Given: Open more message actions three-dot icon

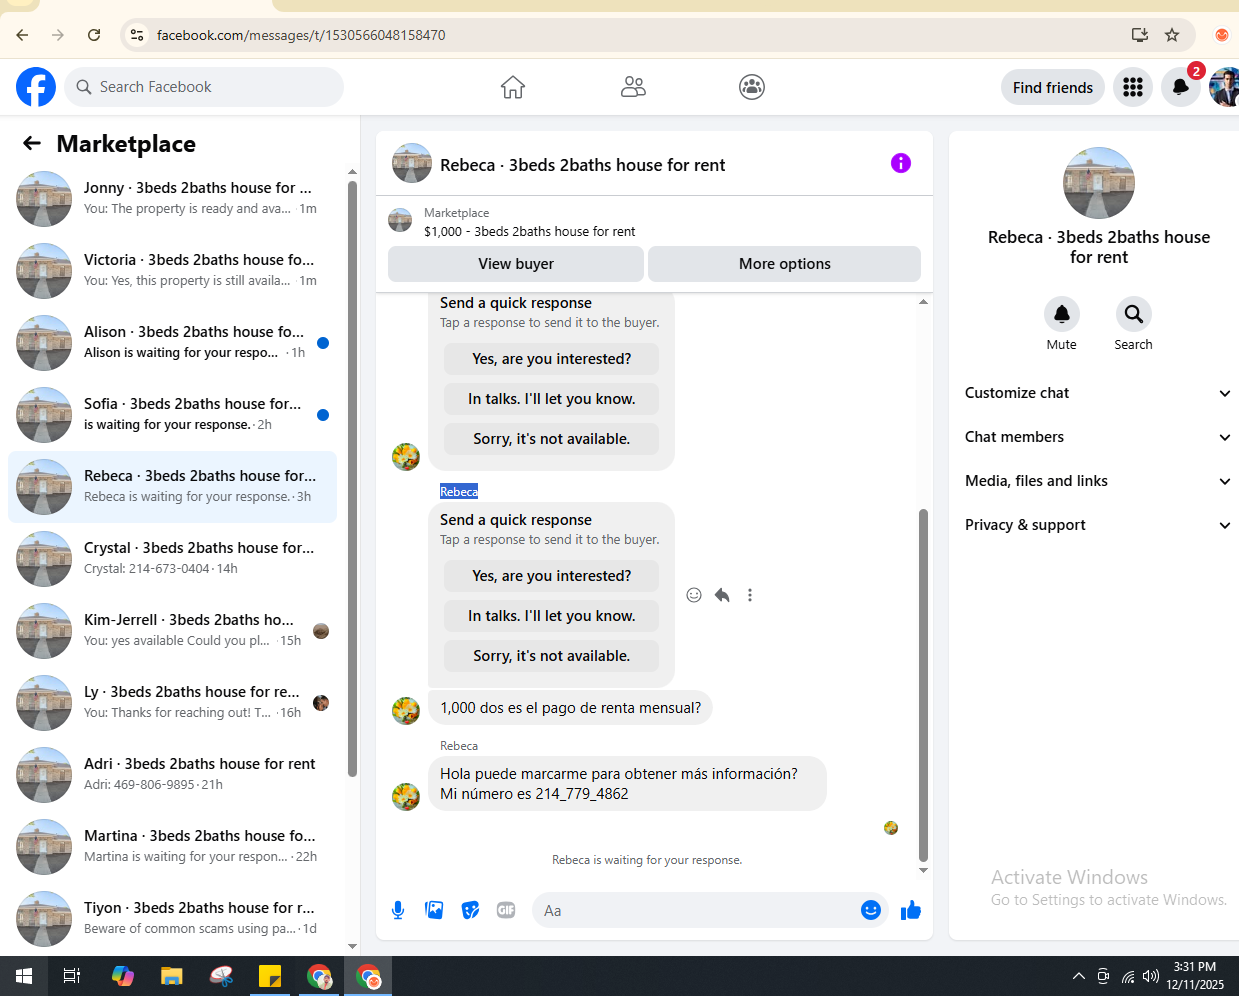Looking at the screenshot, I should pyautogui.click(x=750, y=595).
